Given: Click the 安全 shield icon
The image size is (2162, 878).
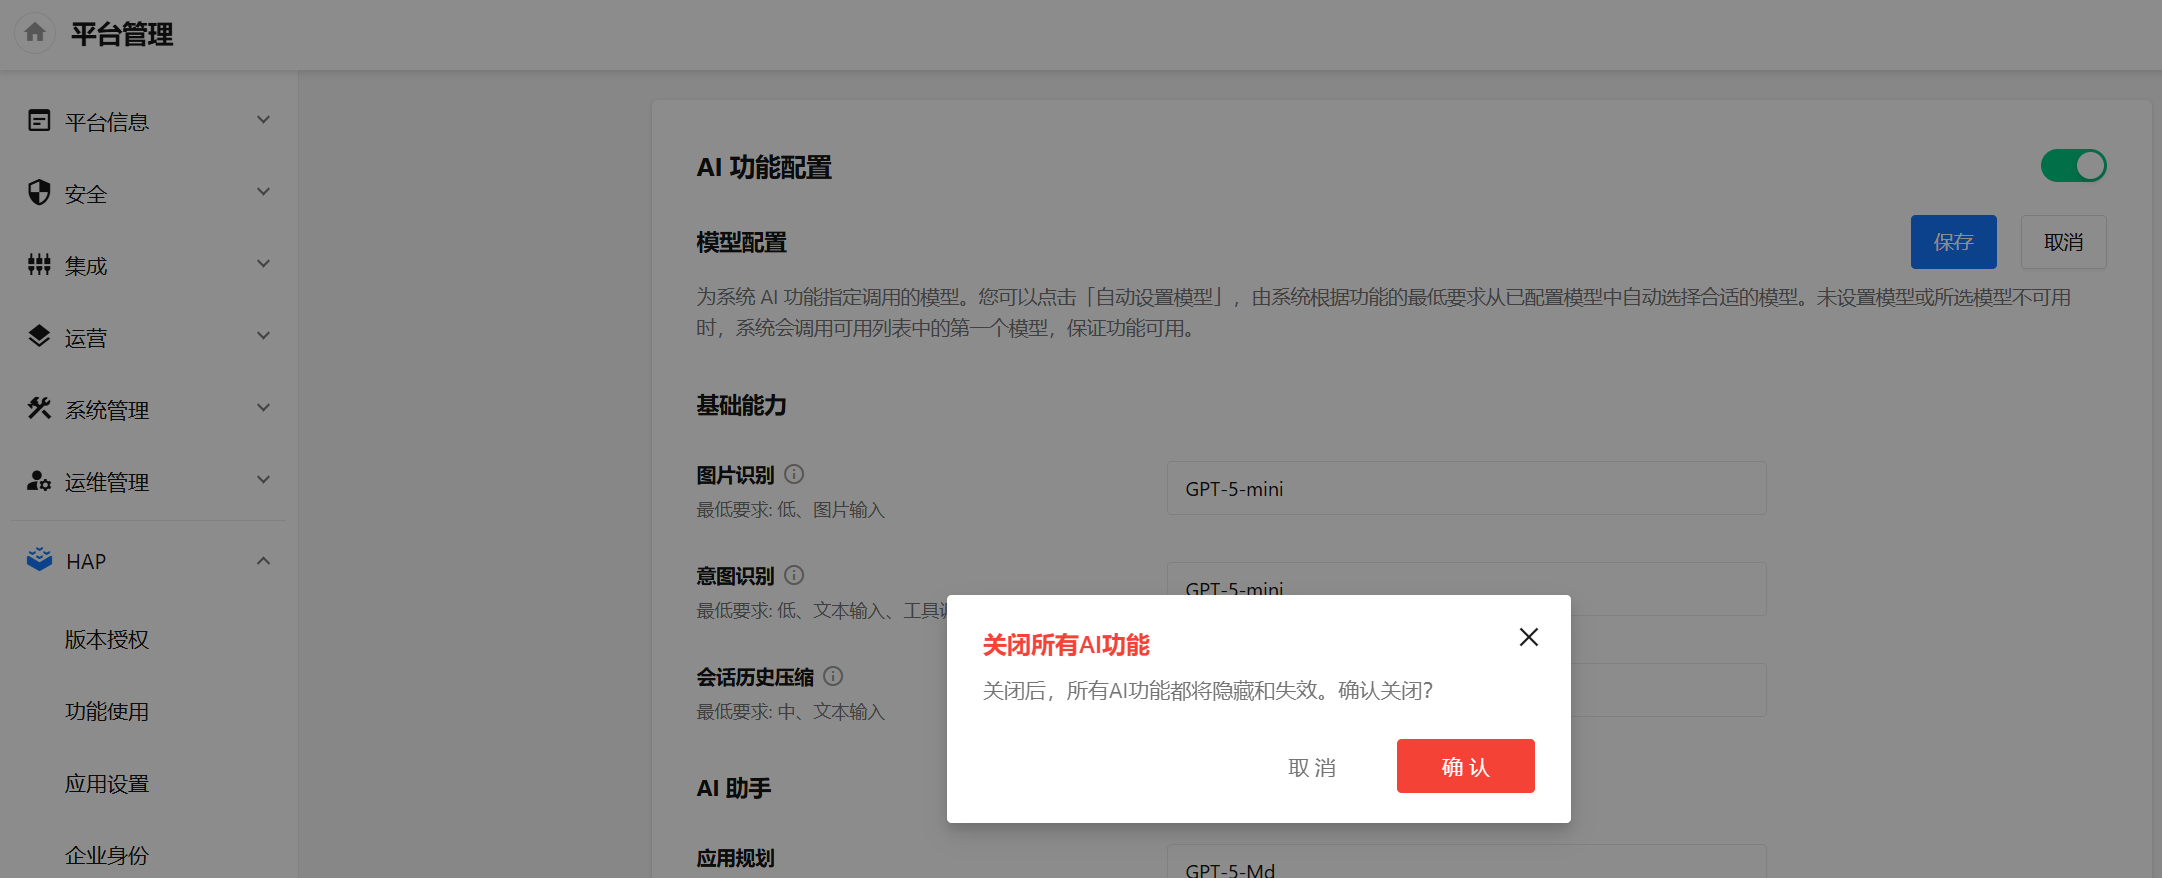Looking at the screenshot, I should click(39, 192).
